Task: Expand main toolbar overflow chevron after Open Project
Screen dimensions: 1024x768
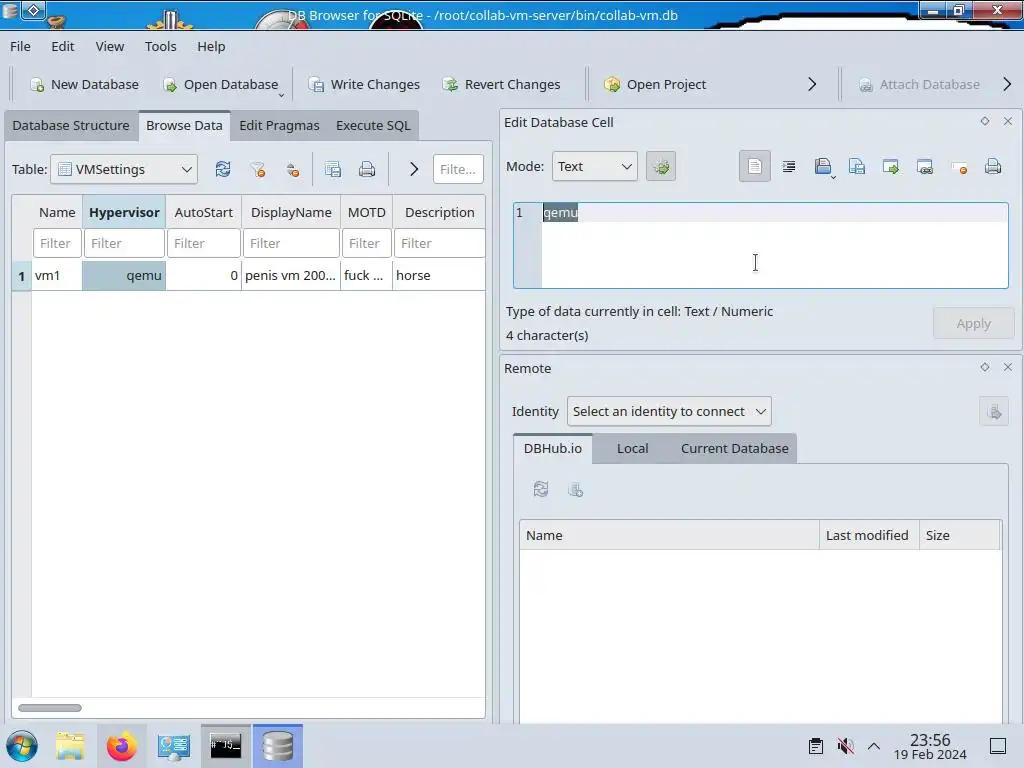Action: pos(812,84)
